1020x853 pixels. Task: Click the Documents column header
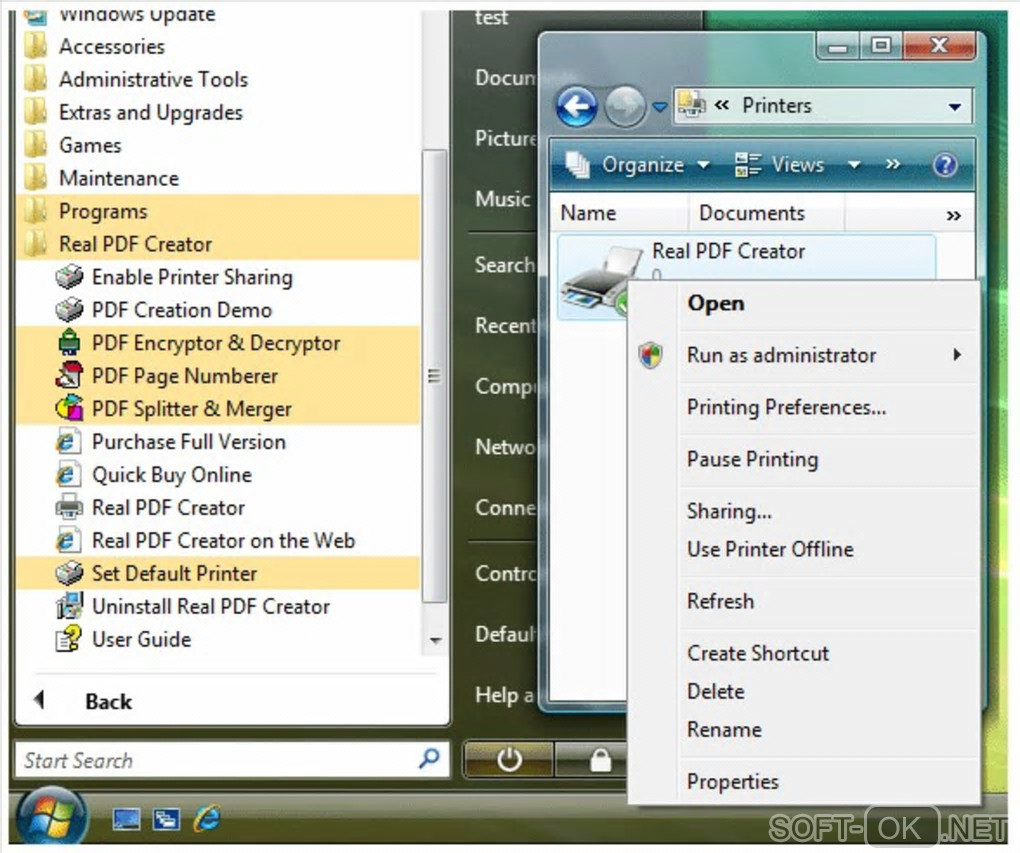766,213
